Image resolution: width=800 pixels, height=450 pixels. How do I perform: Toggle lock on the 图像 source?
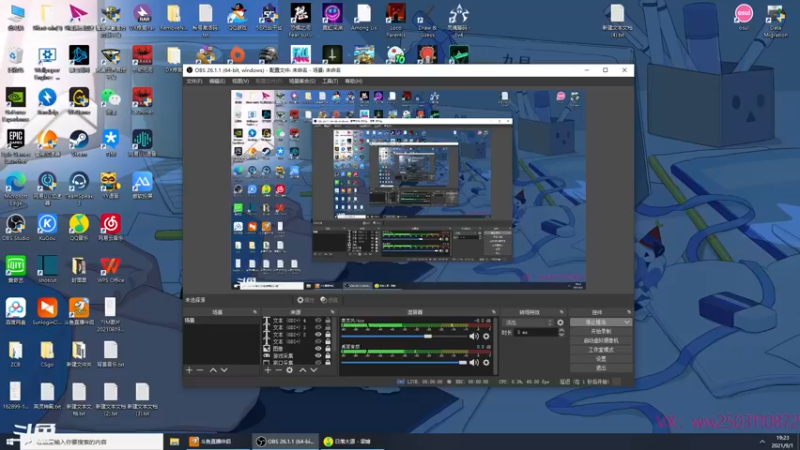click(x=328, y=348)
